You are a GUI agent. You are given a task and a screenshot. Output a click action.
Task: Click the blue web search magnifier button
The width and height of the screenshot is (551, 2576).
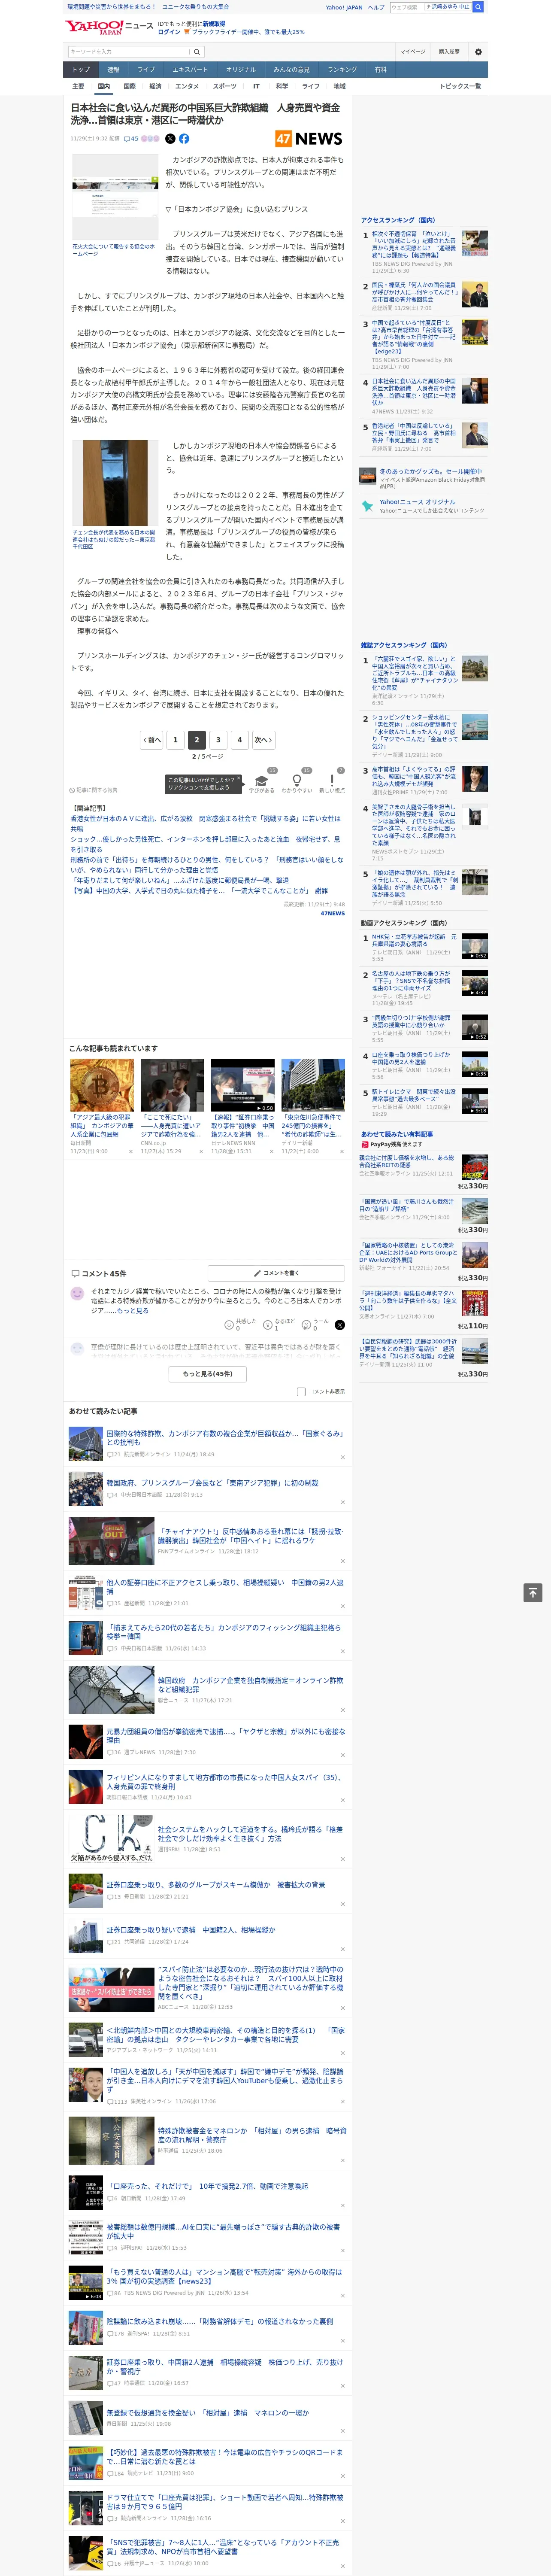click(478, 7)
